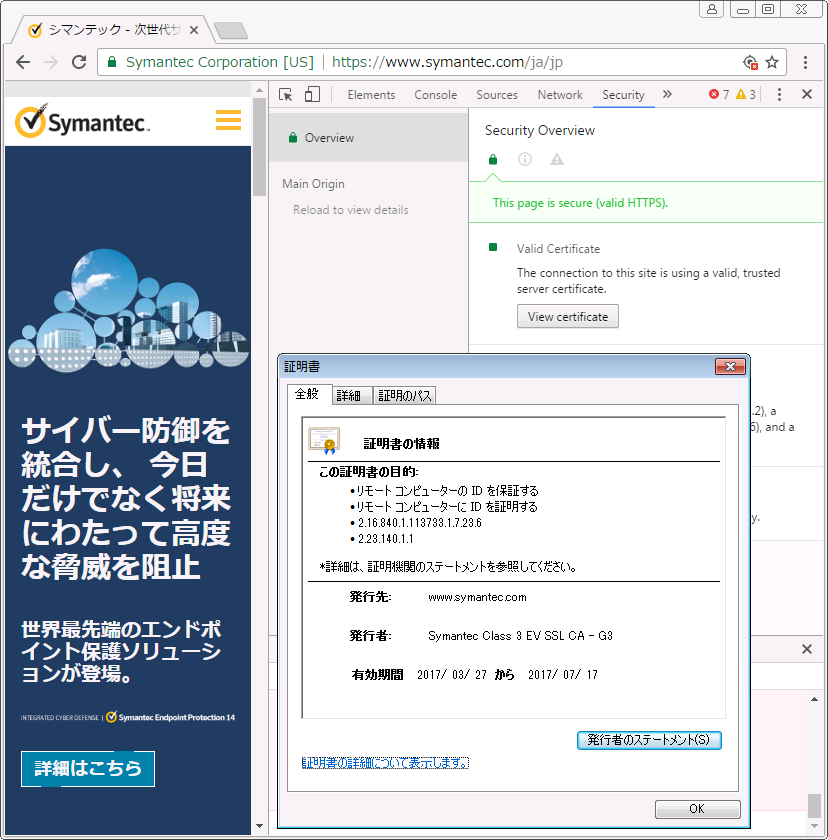
Task: Open the 3 warnings badge
Action: (745, 94)
